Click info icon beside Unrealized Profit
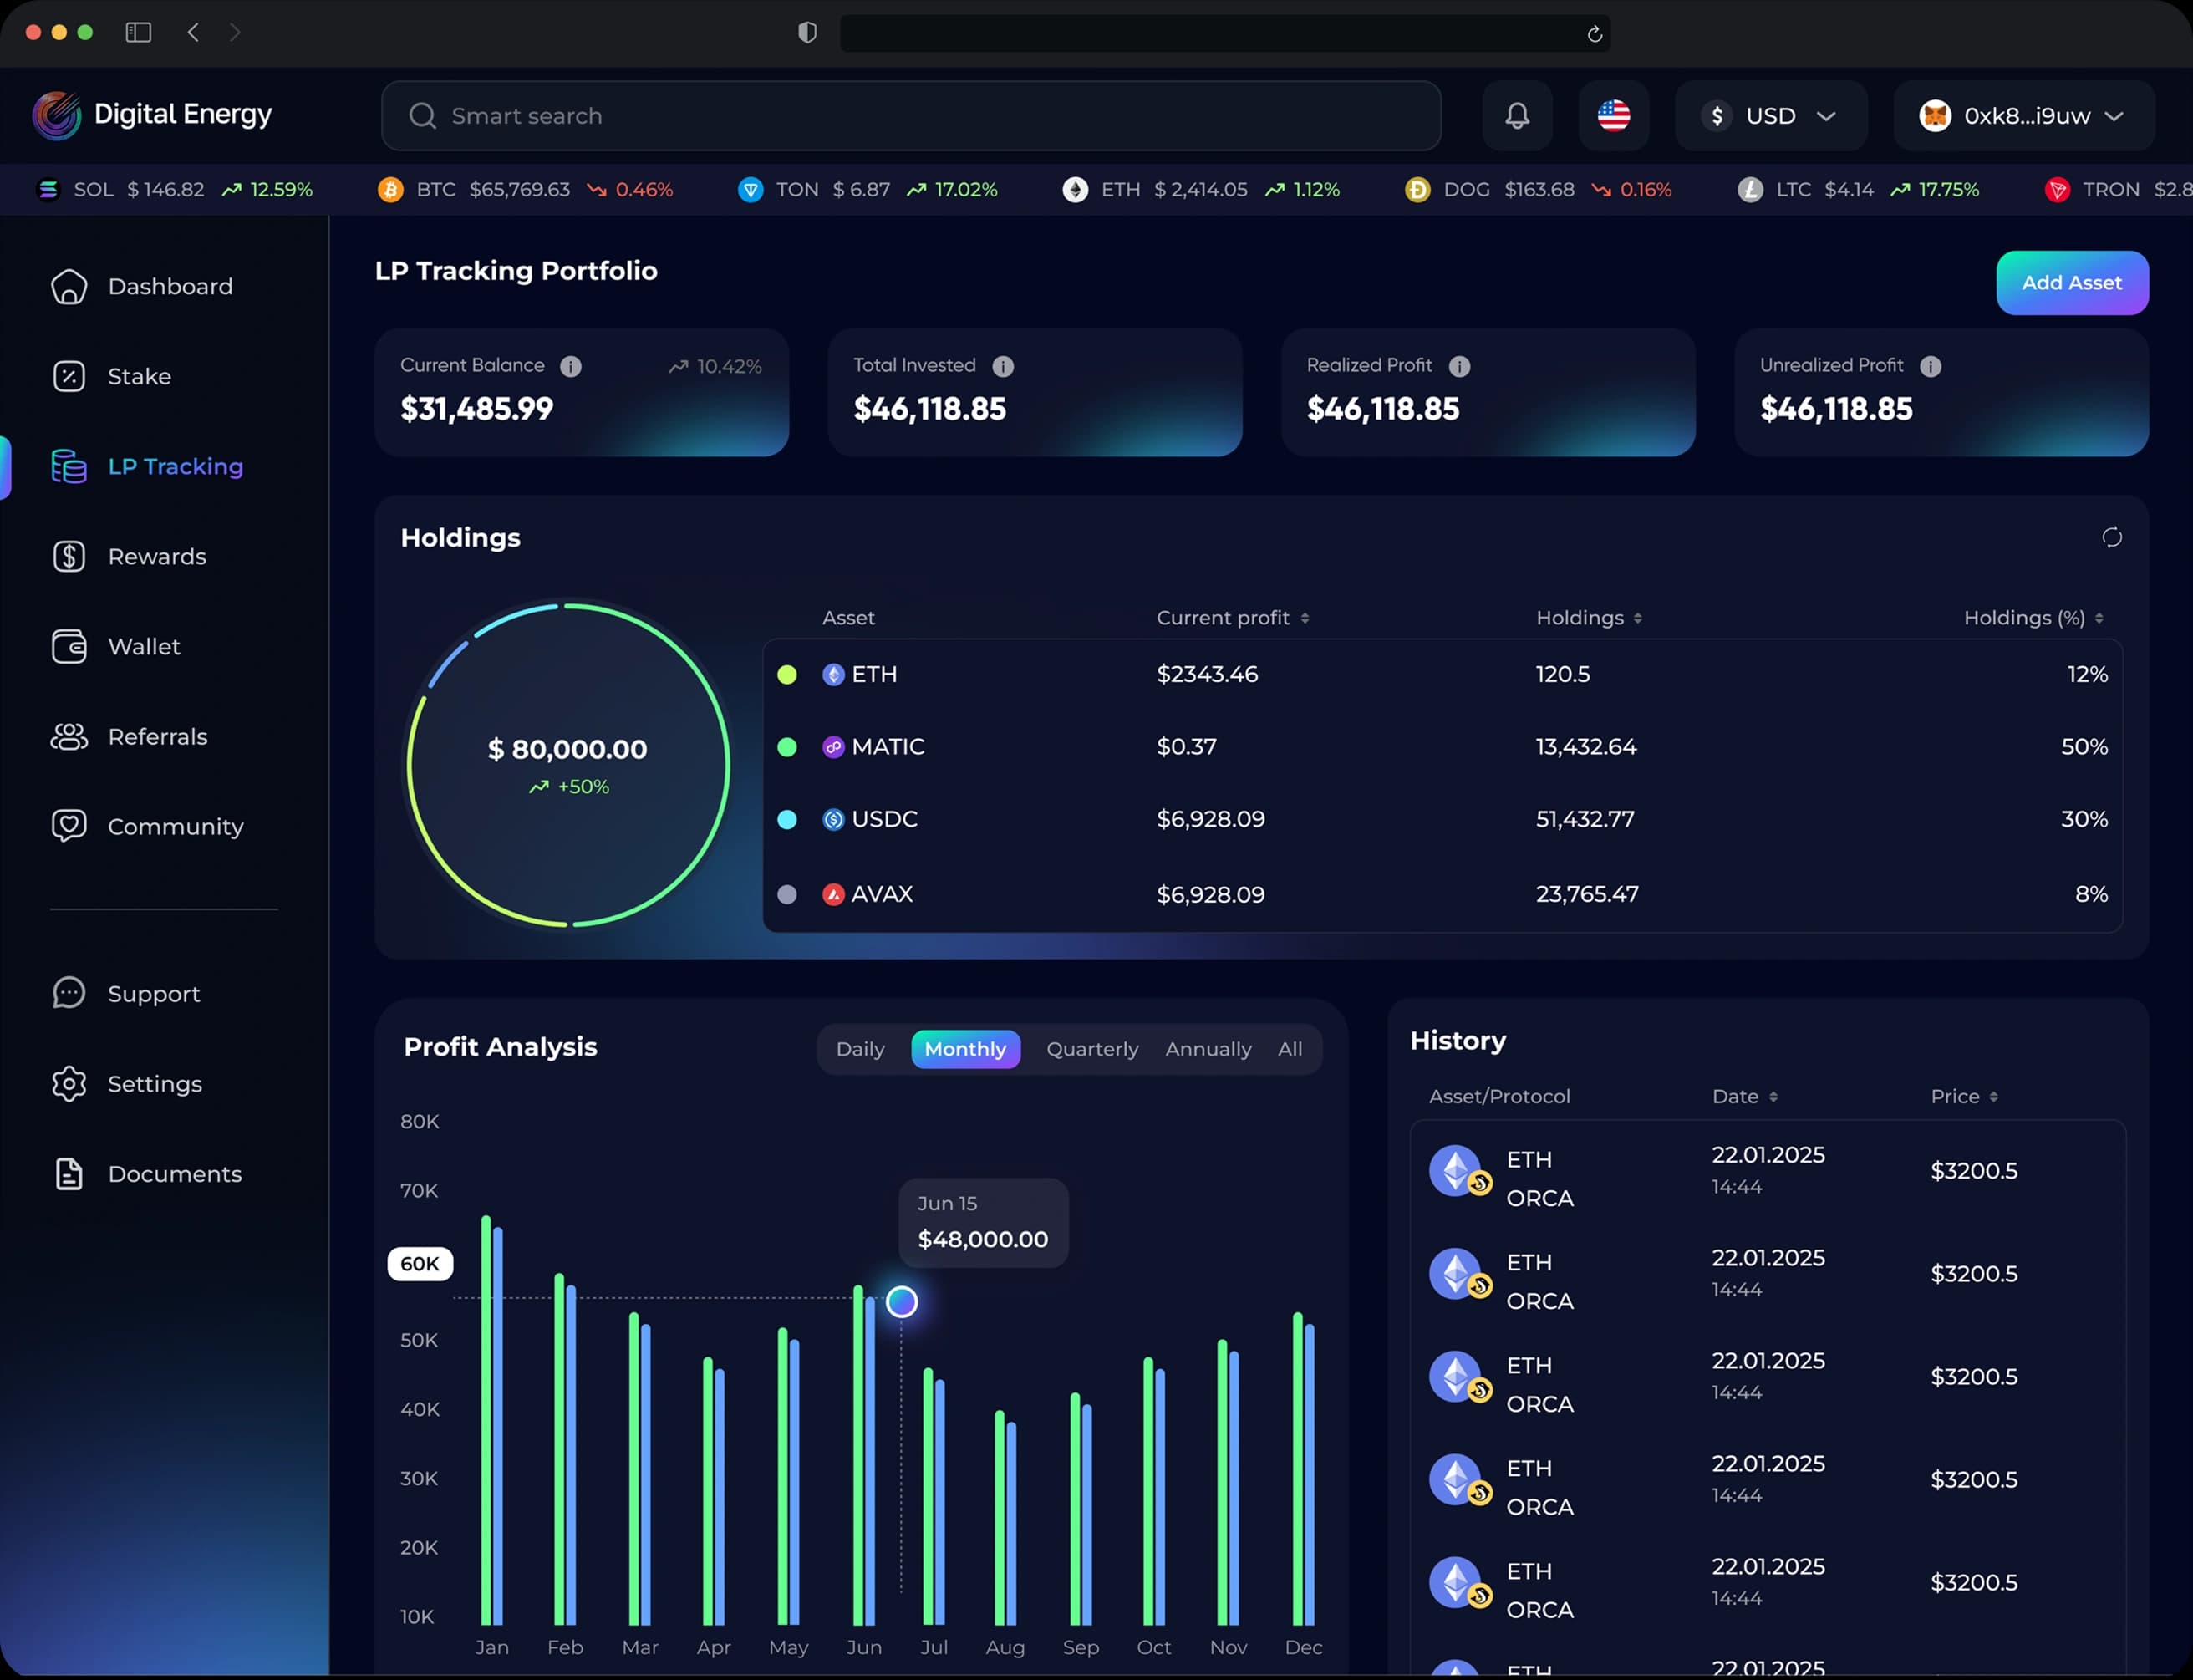Screen dimensions: 2193x1680 (1930, 366)
